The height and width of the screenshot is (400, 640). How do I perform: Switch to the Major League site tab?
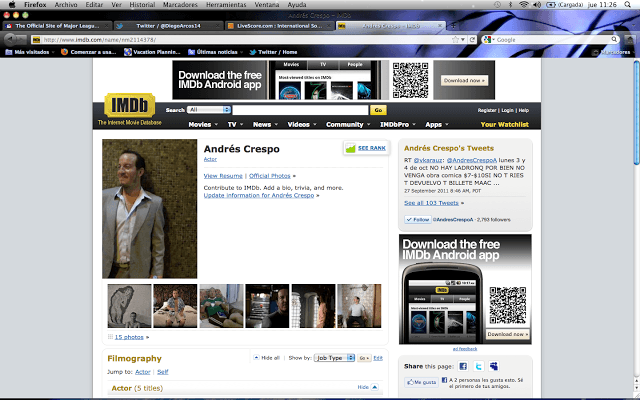pyautogui.click(x=57, y=26)
